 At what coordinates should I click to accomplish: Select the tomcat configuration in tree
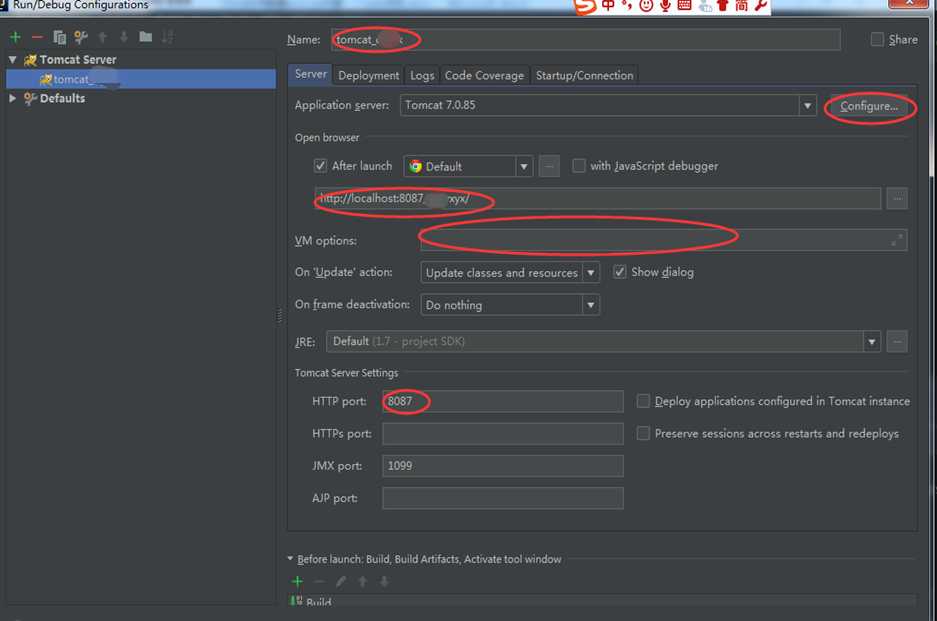click(x=141, y=79)
